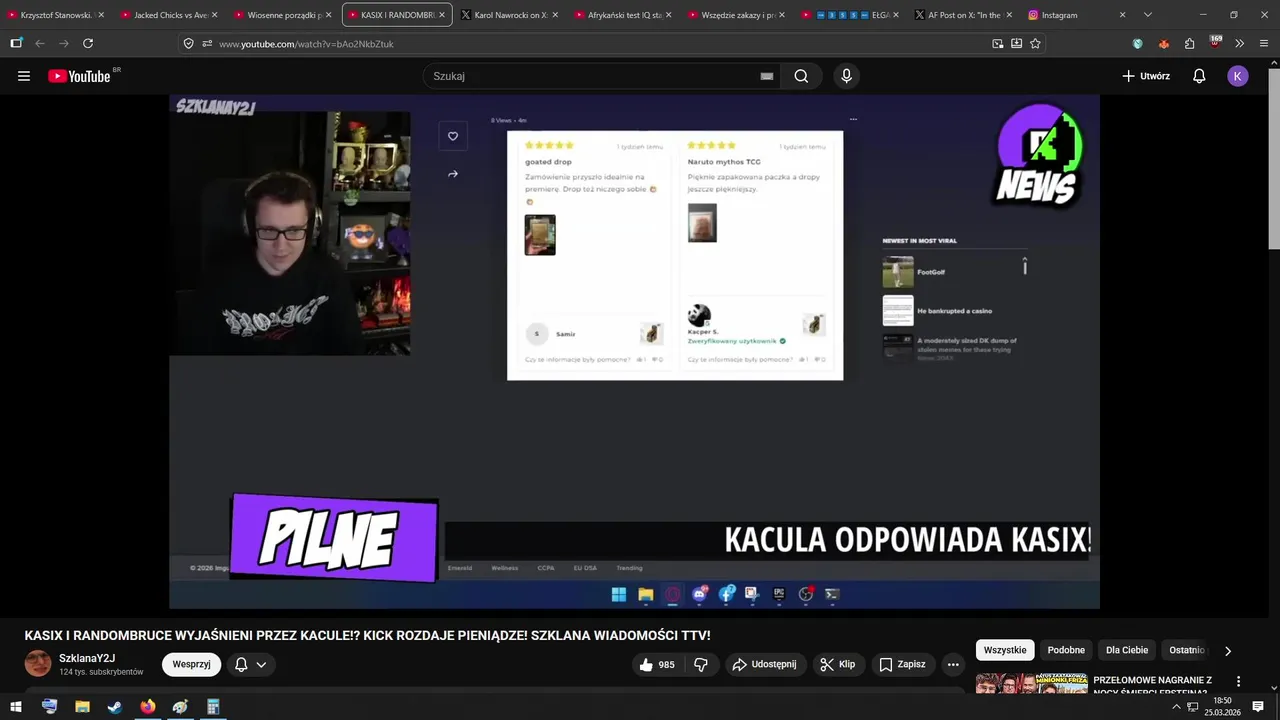Screen dimensions: 1280x720
Task: Switch to Wiosenne porządki tab
Action: point(284,15)
